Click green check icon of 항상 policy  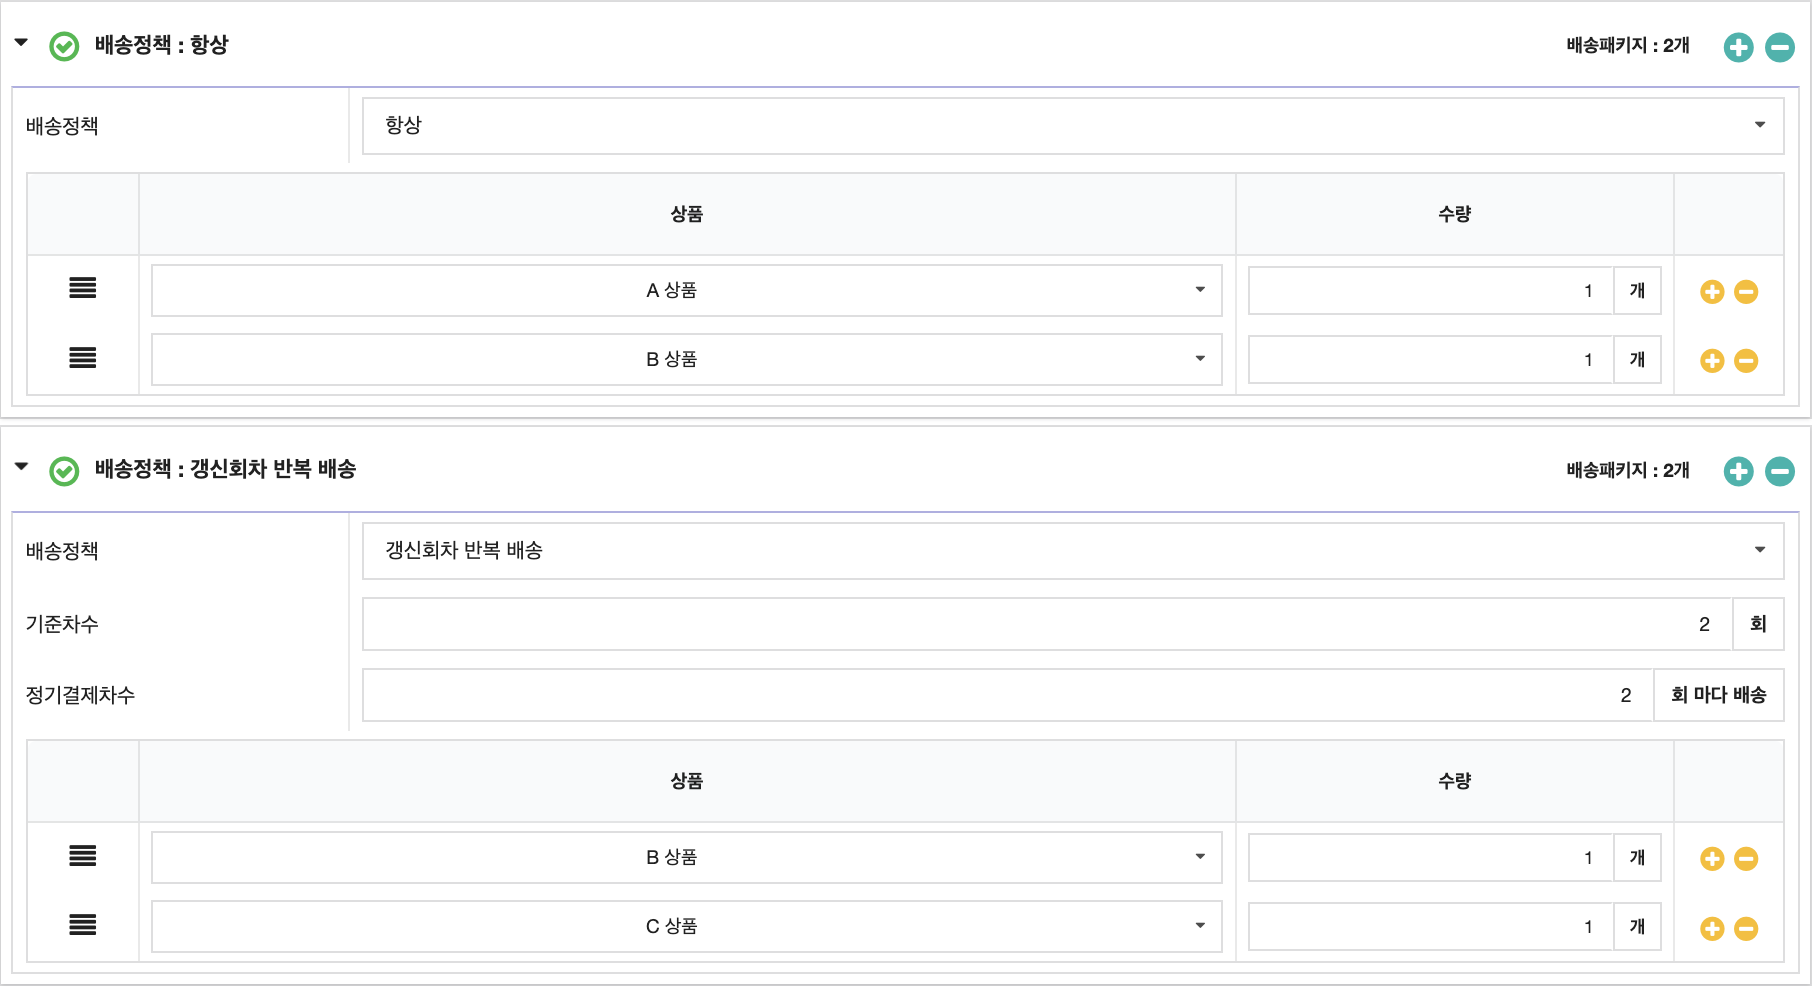pos(64,47)
